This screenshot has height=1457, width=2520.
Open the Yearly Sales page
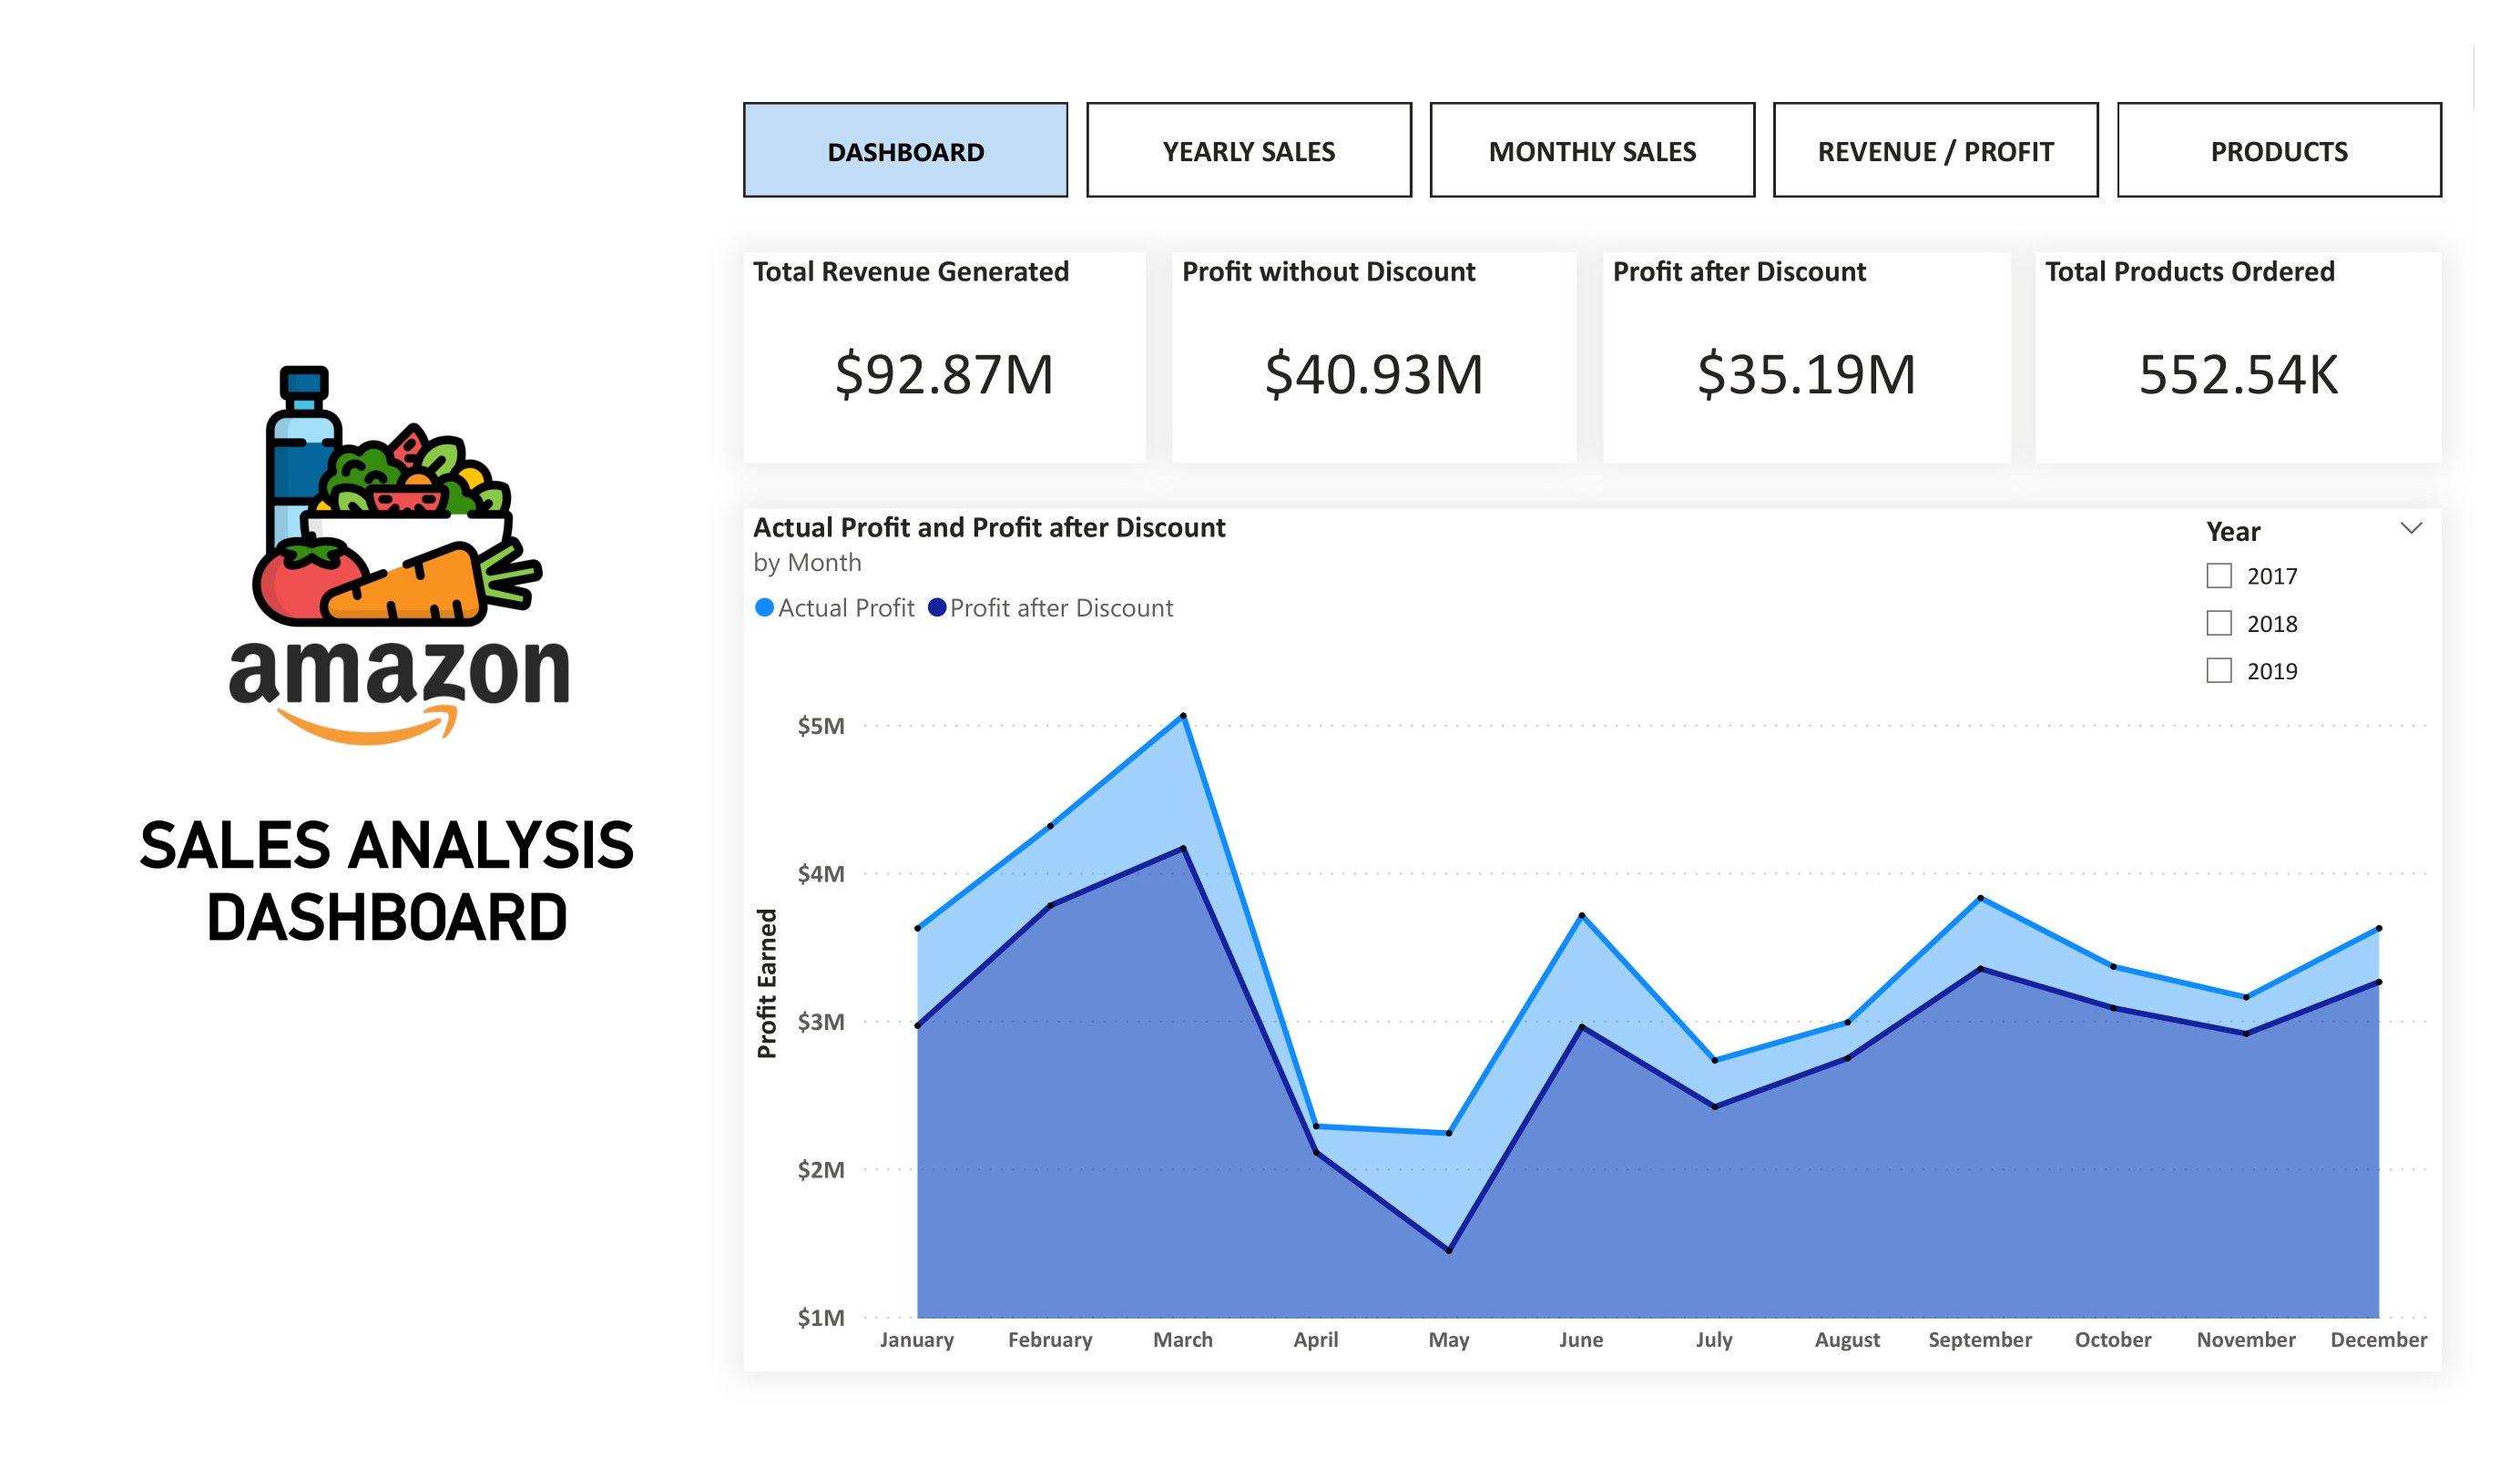click(x=1249, y=151)
